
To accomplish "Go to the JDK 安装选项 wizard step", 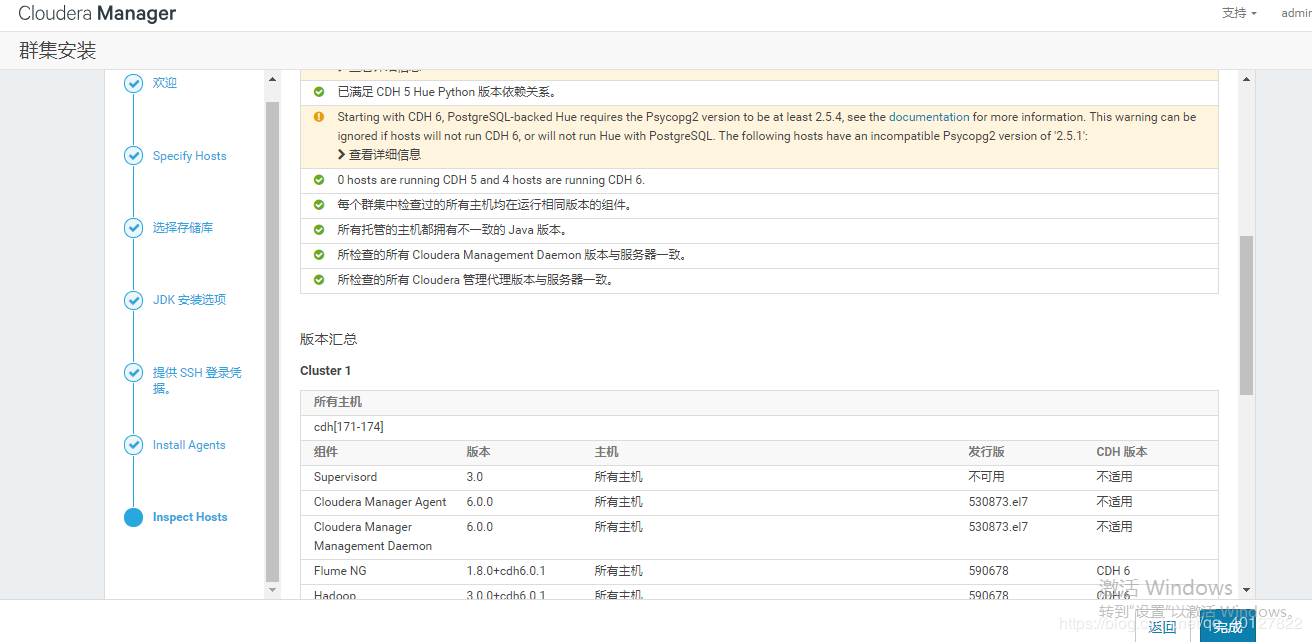I will tap(189, 300).
